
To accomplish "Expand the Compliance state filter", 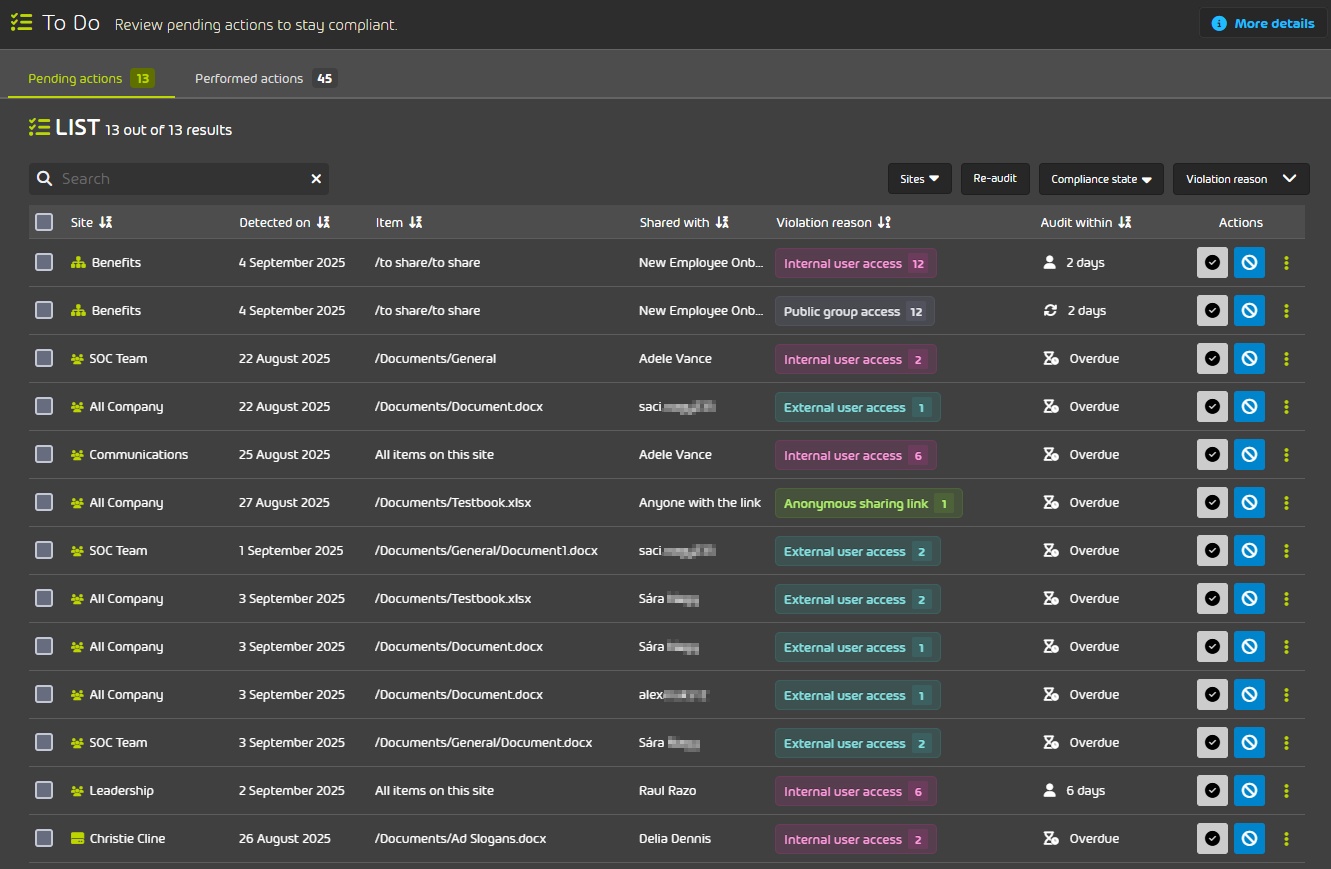I will tap(1100, 179).
